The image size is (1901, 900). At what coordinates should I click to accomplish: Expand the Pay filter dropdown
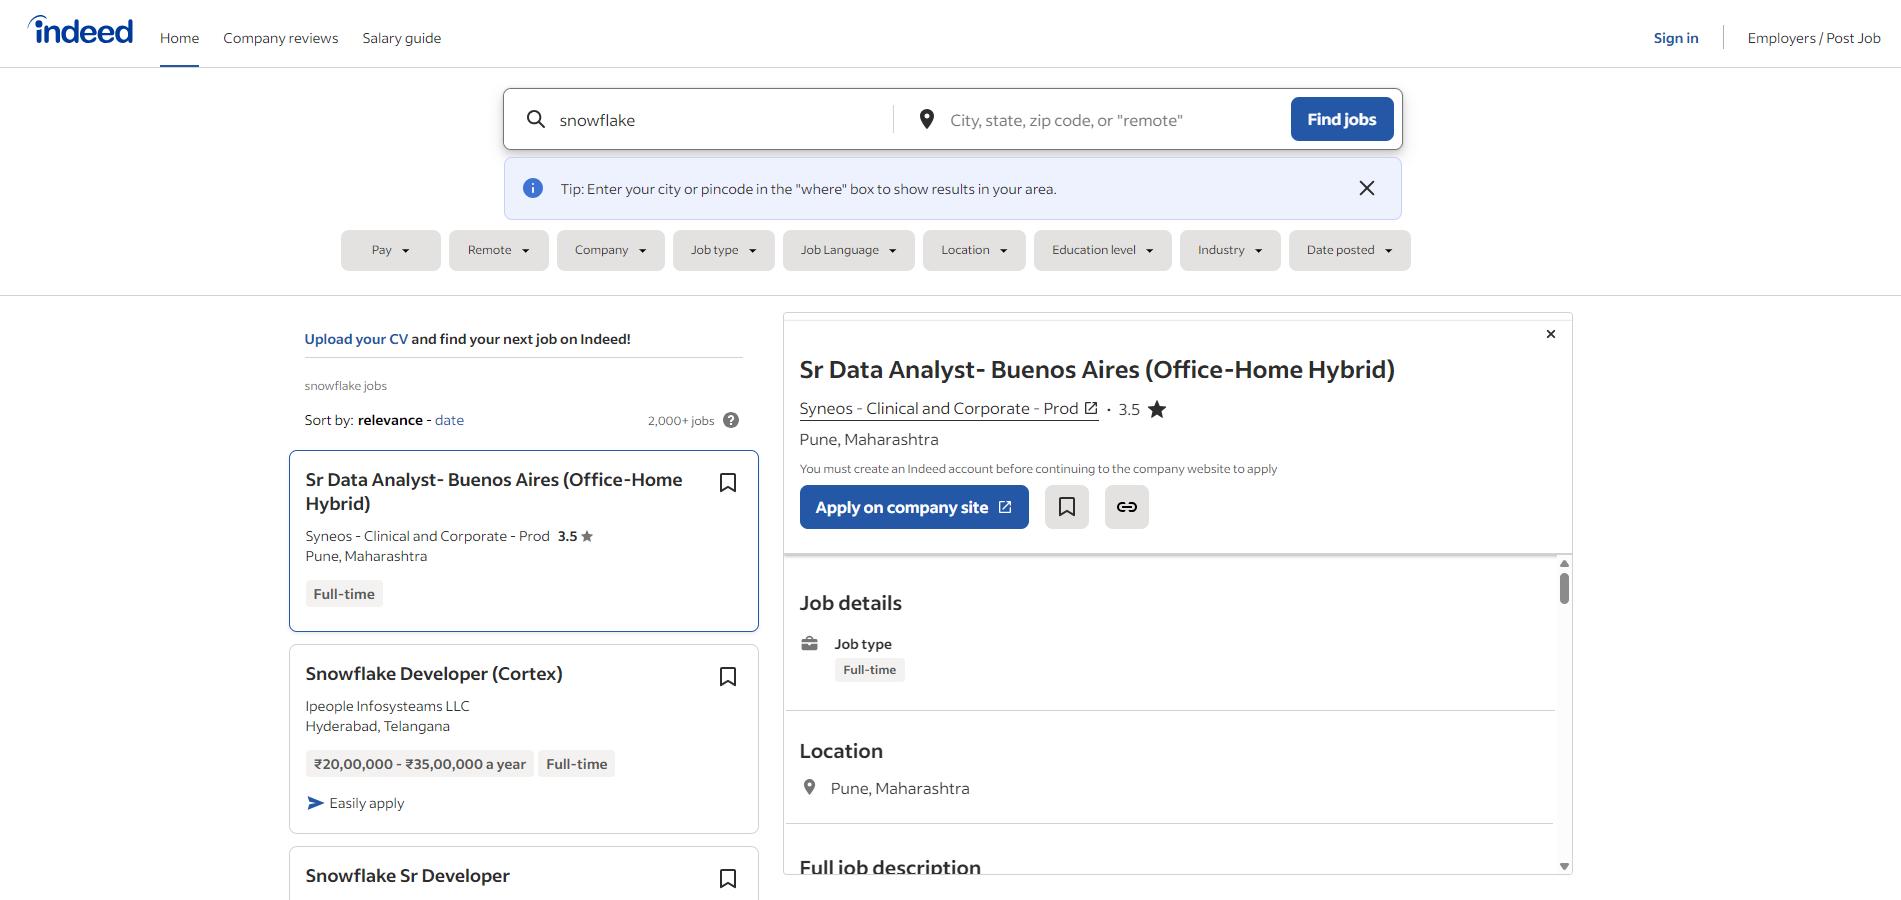click(x=390, y=250)
